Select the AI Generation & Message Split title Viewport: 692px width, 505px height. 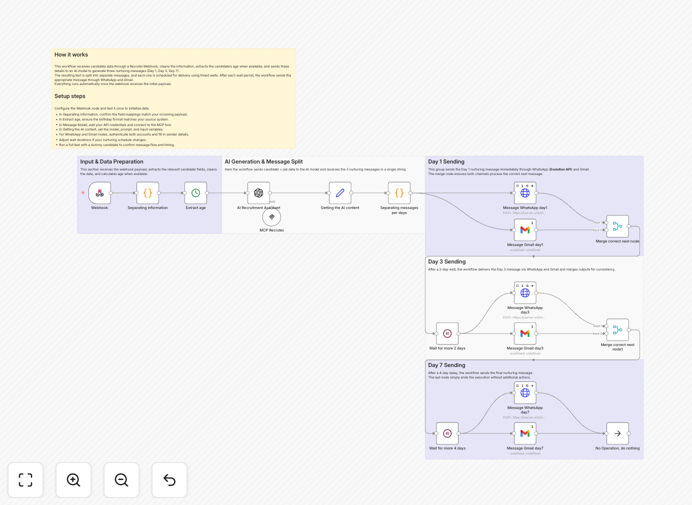[x=263, y=162]
